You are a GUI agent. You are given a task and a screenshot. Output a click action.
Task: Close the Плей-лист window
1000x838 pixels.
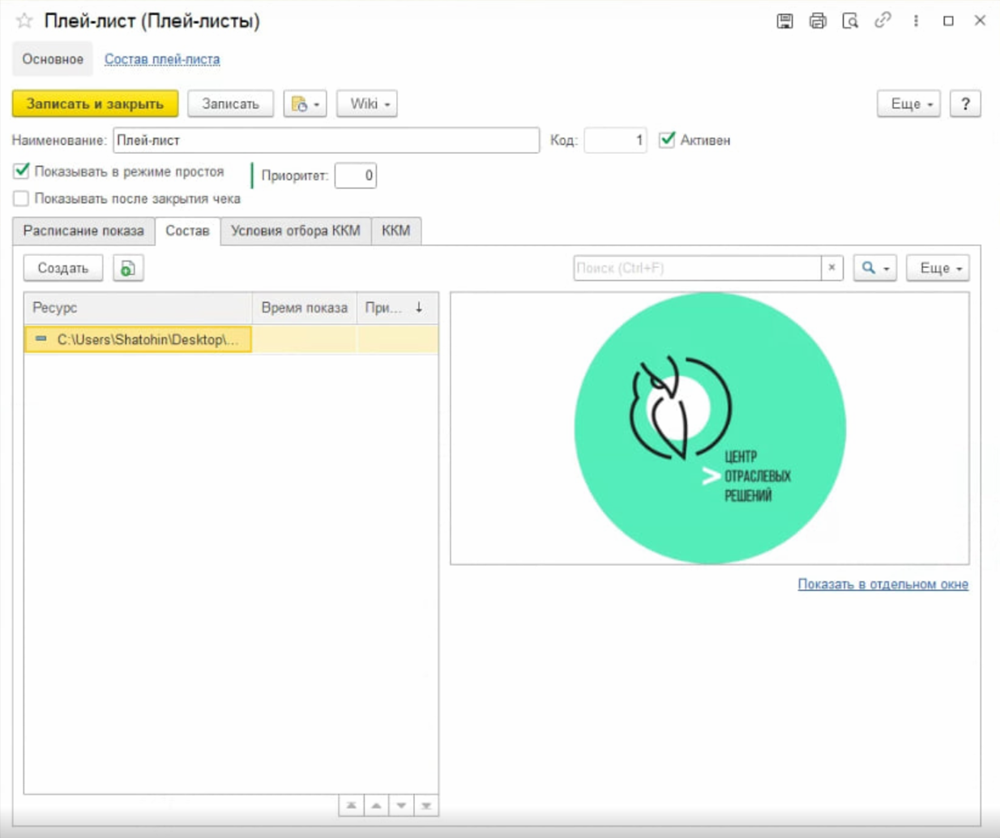tap(980, 21)
